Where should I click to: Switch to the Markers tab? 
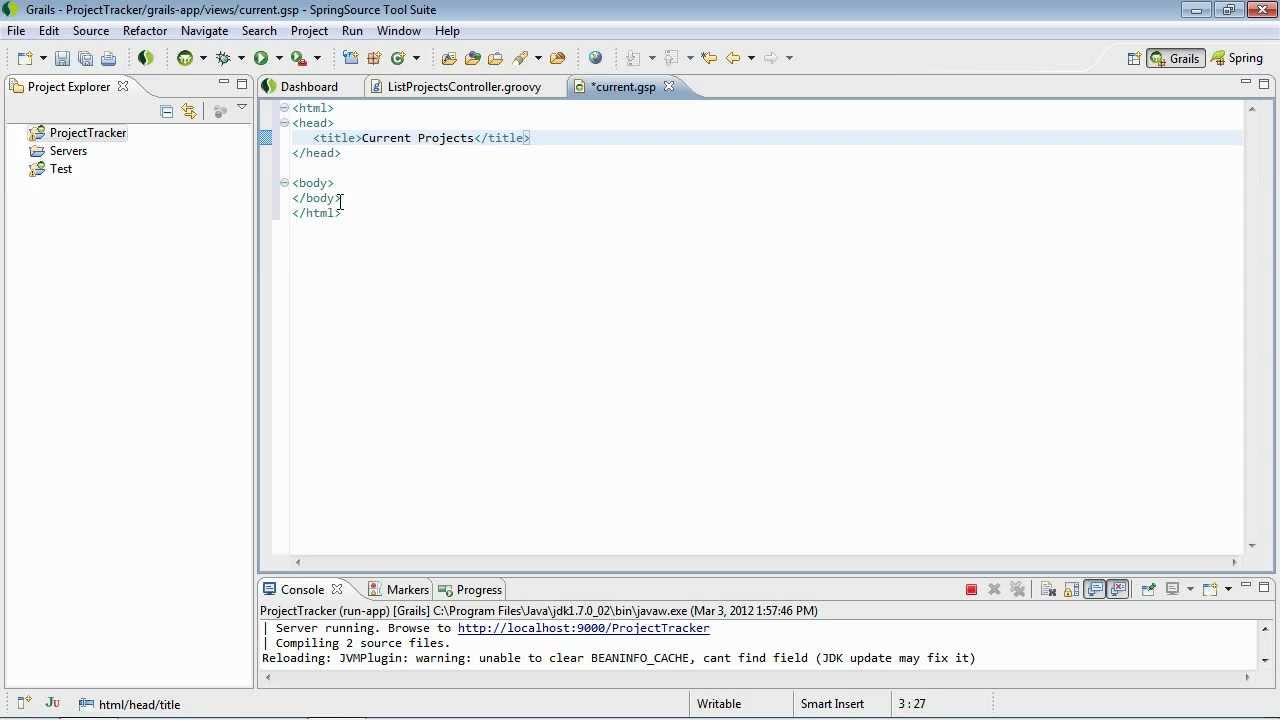click(x=398, y=590)
